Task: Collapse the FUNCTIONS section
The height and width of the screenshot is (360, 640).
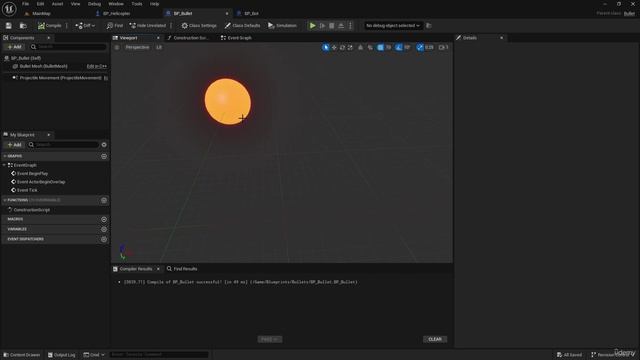Action: (x=5, y=200)
